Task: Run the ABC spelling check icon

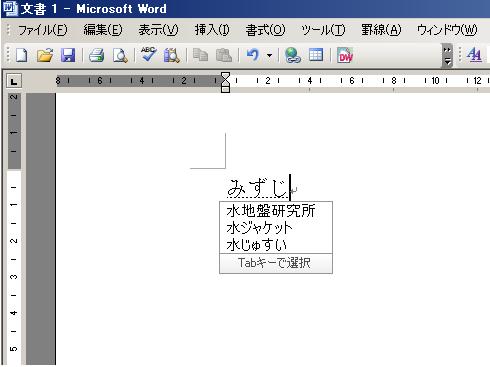Action: tap(148, 54)
